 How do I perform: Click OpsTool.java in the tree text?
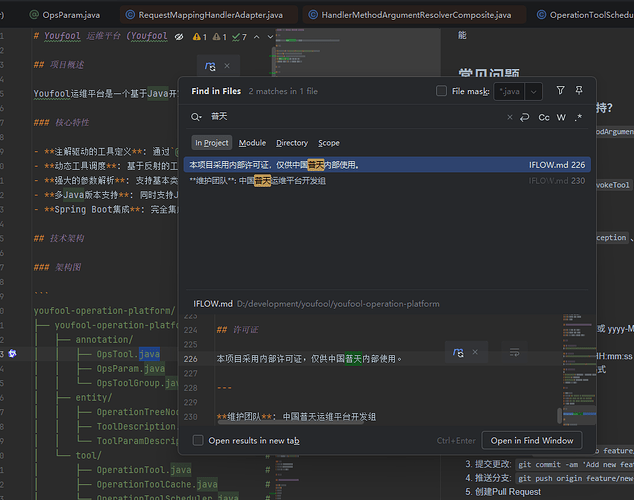tap(128, 354)
